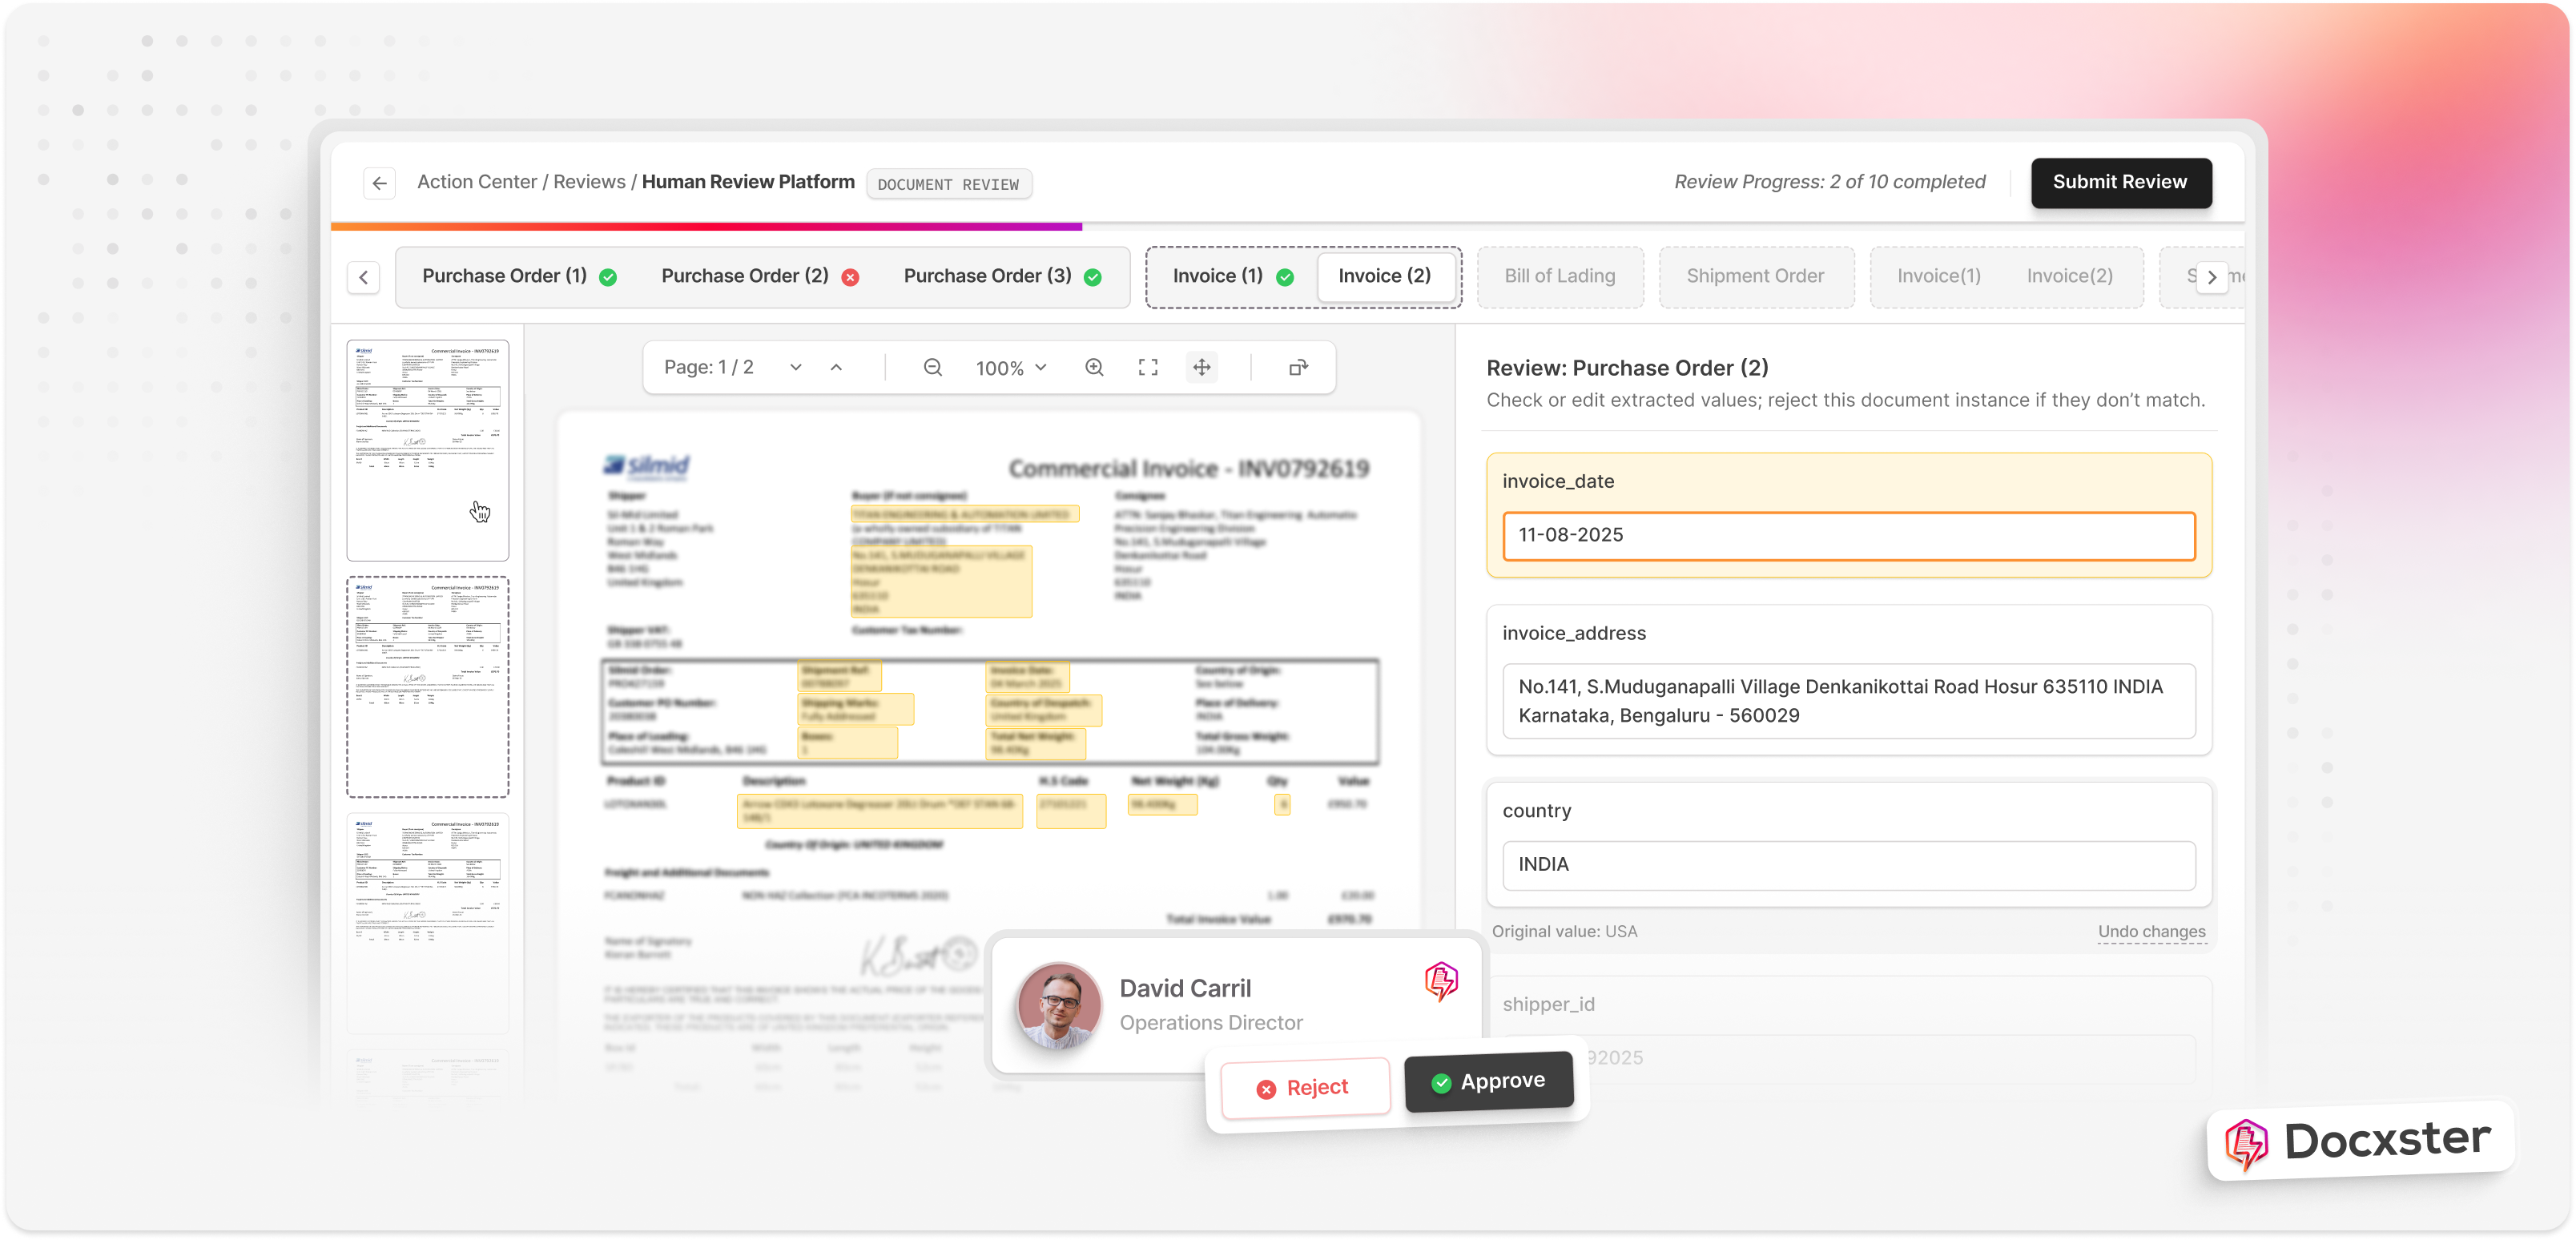This screenshot has height=1240, width=2576.
Task: Click the invoice_date input field
Action: click(x=1848, y=535)
